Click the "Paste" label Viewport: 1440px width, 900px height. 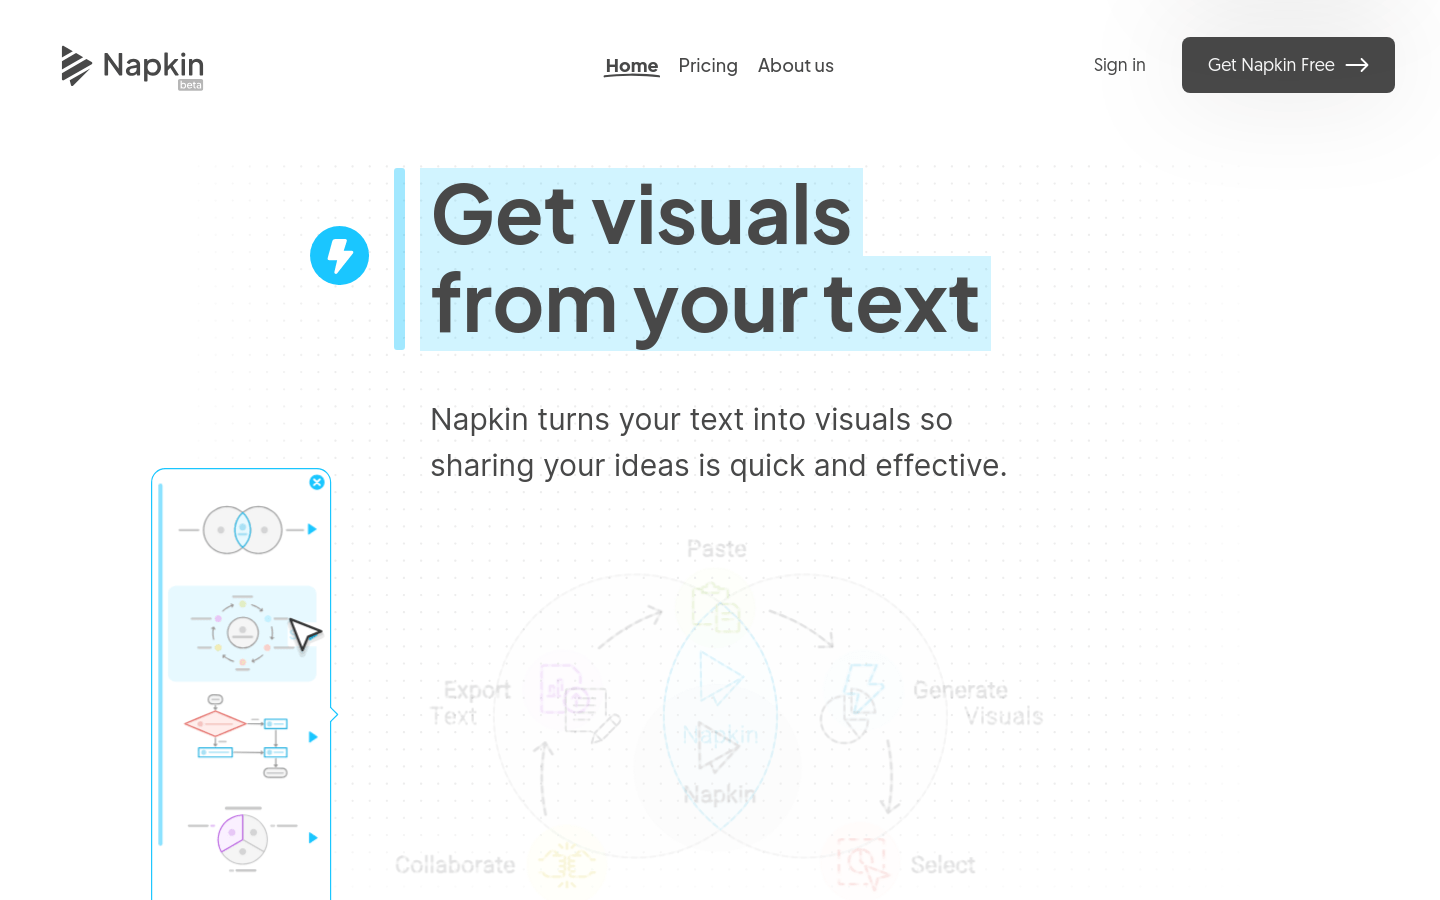(x=717, y=549)
